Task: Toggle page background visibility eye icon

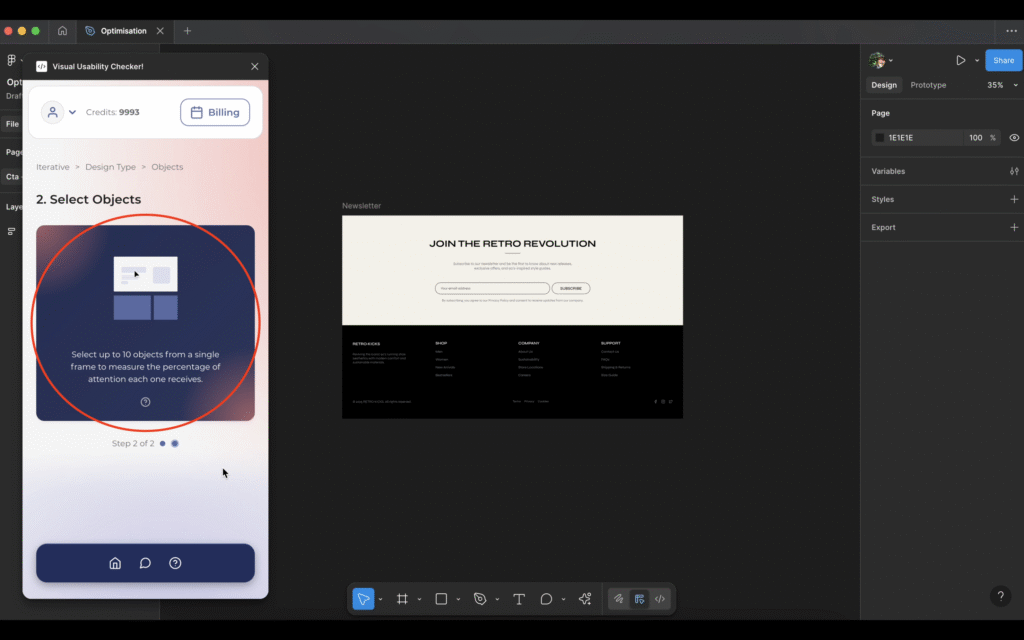Action: tap(1014, 138)
